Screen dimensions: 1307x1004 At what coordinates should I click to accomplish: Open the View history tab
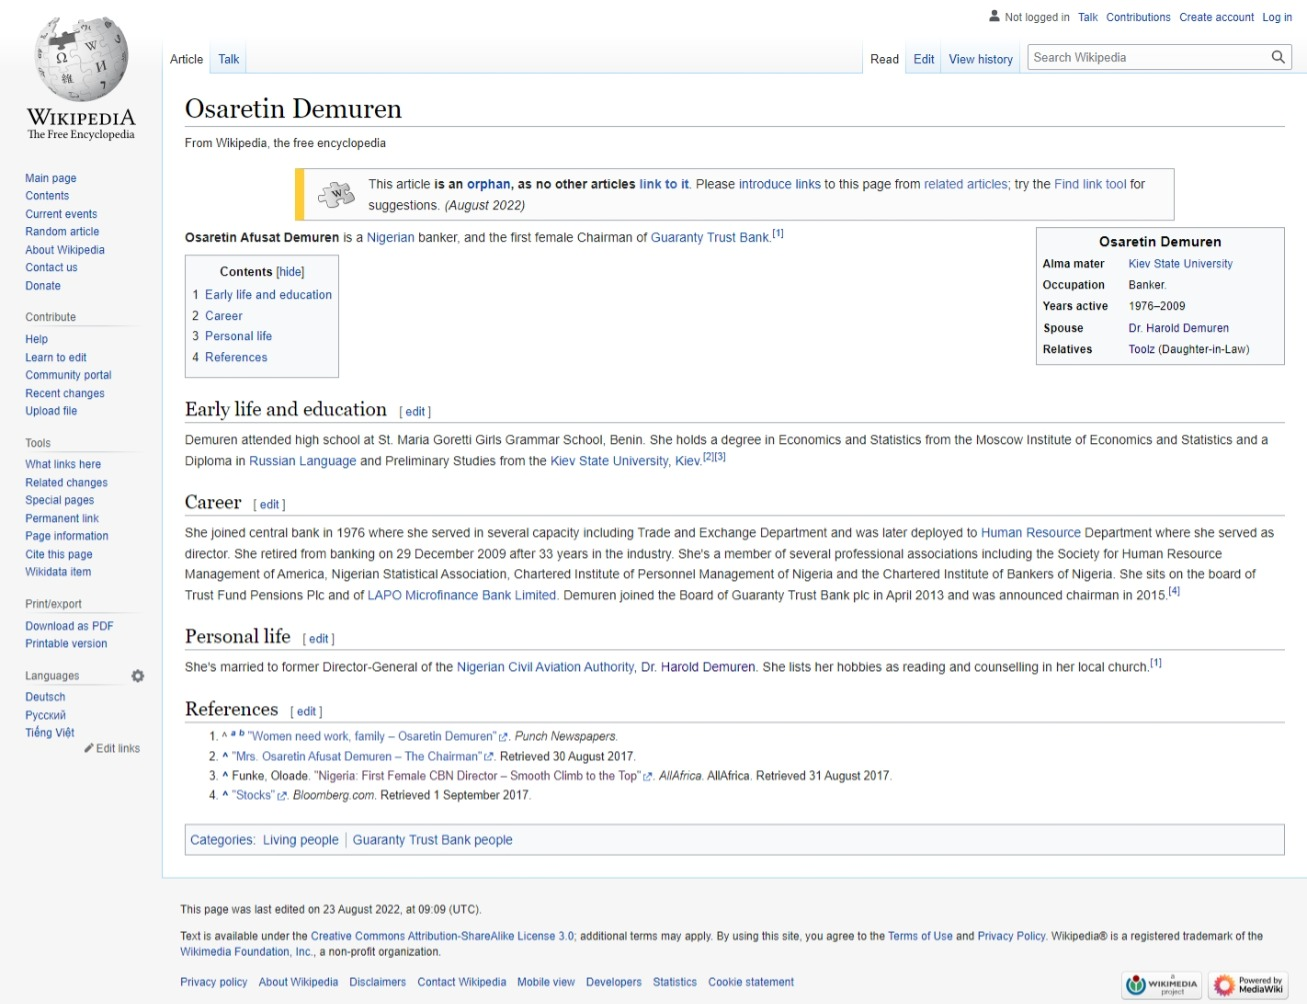[x=981, y=59]
